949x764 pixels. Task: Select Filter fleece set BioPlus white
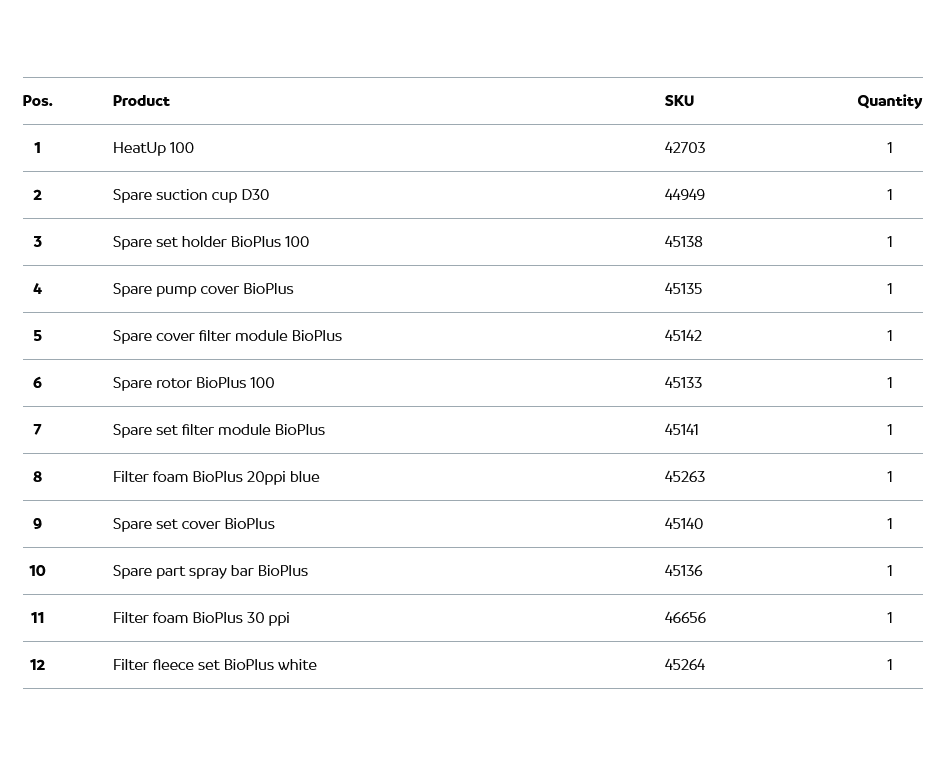(214, 665)
